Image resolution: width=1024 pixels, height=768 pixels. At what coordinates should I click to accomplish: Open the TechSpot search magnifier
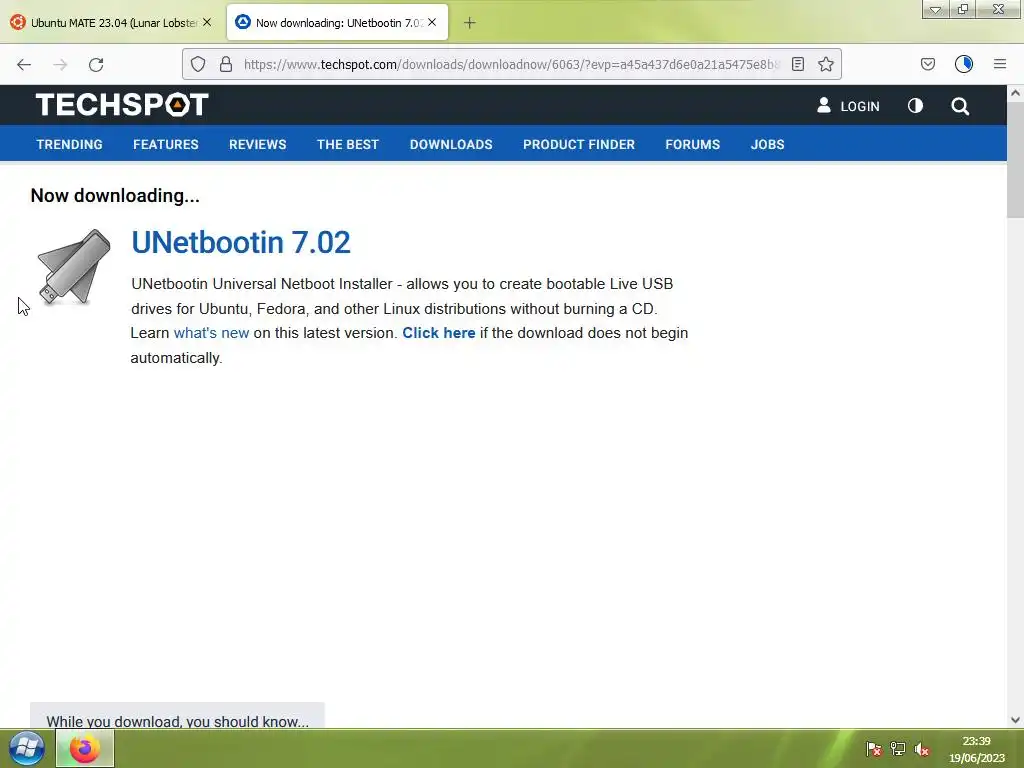[x=960, y=106]
